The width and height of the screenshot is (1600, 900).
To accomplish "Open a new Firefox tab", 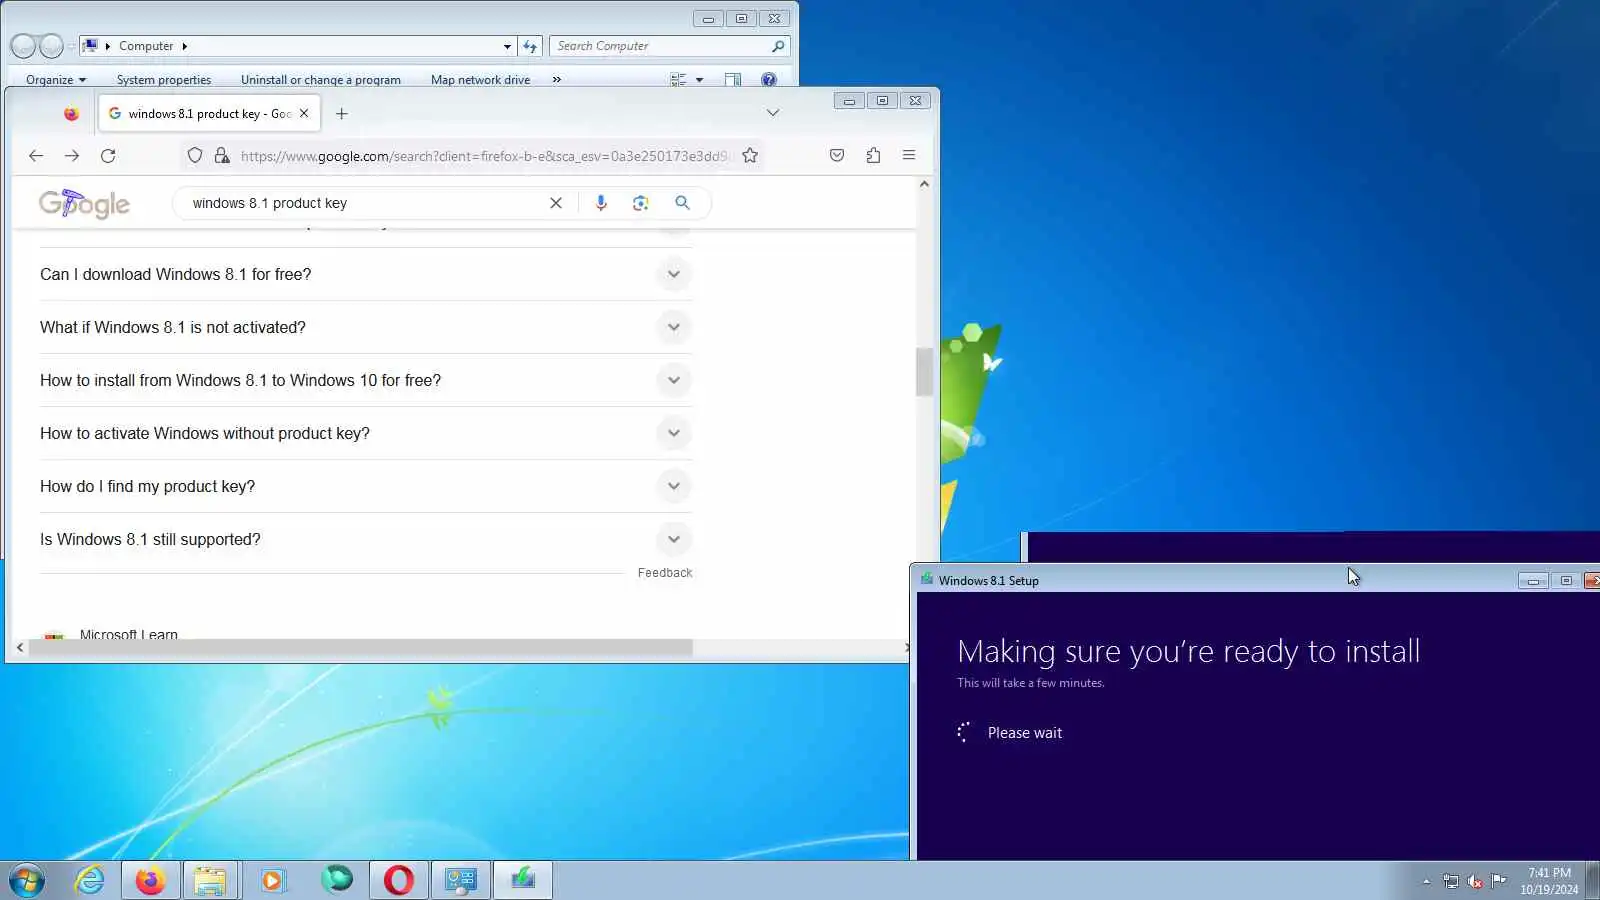I will pyautogui.click(x=342, y=114).
